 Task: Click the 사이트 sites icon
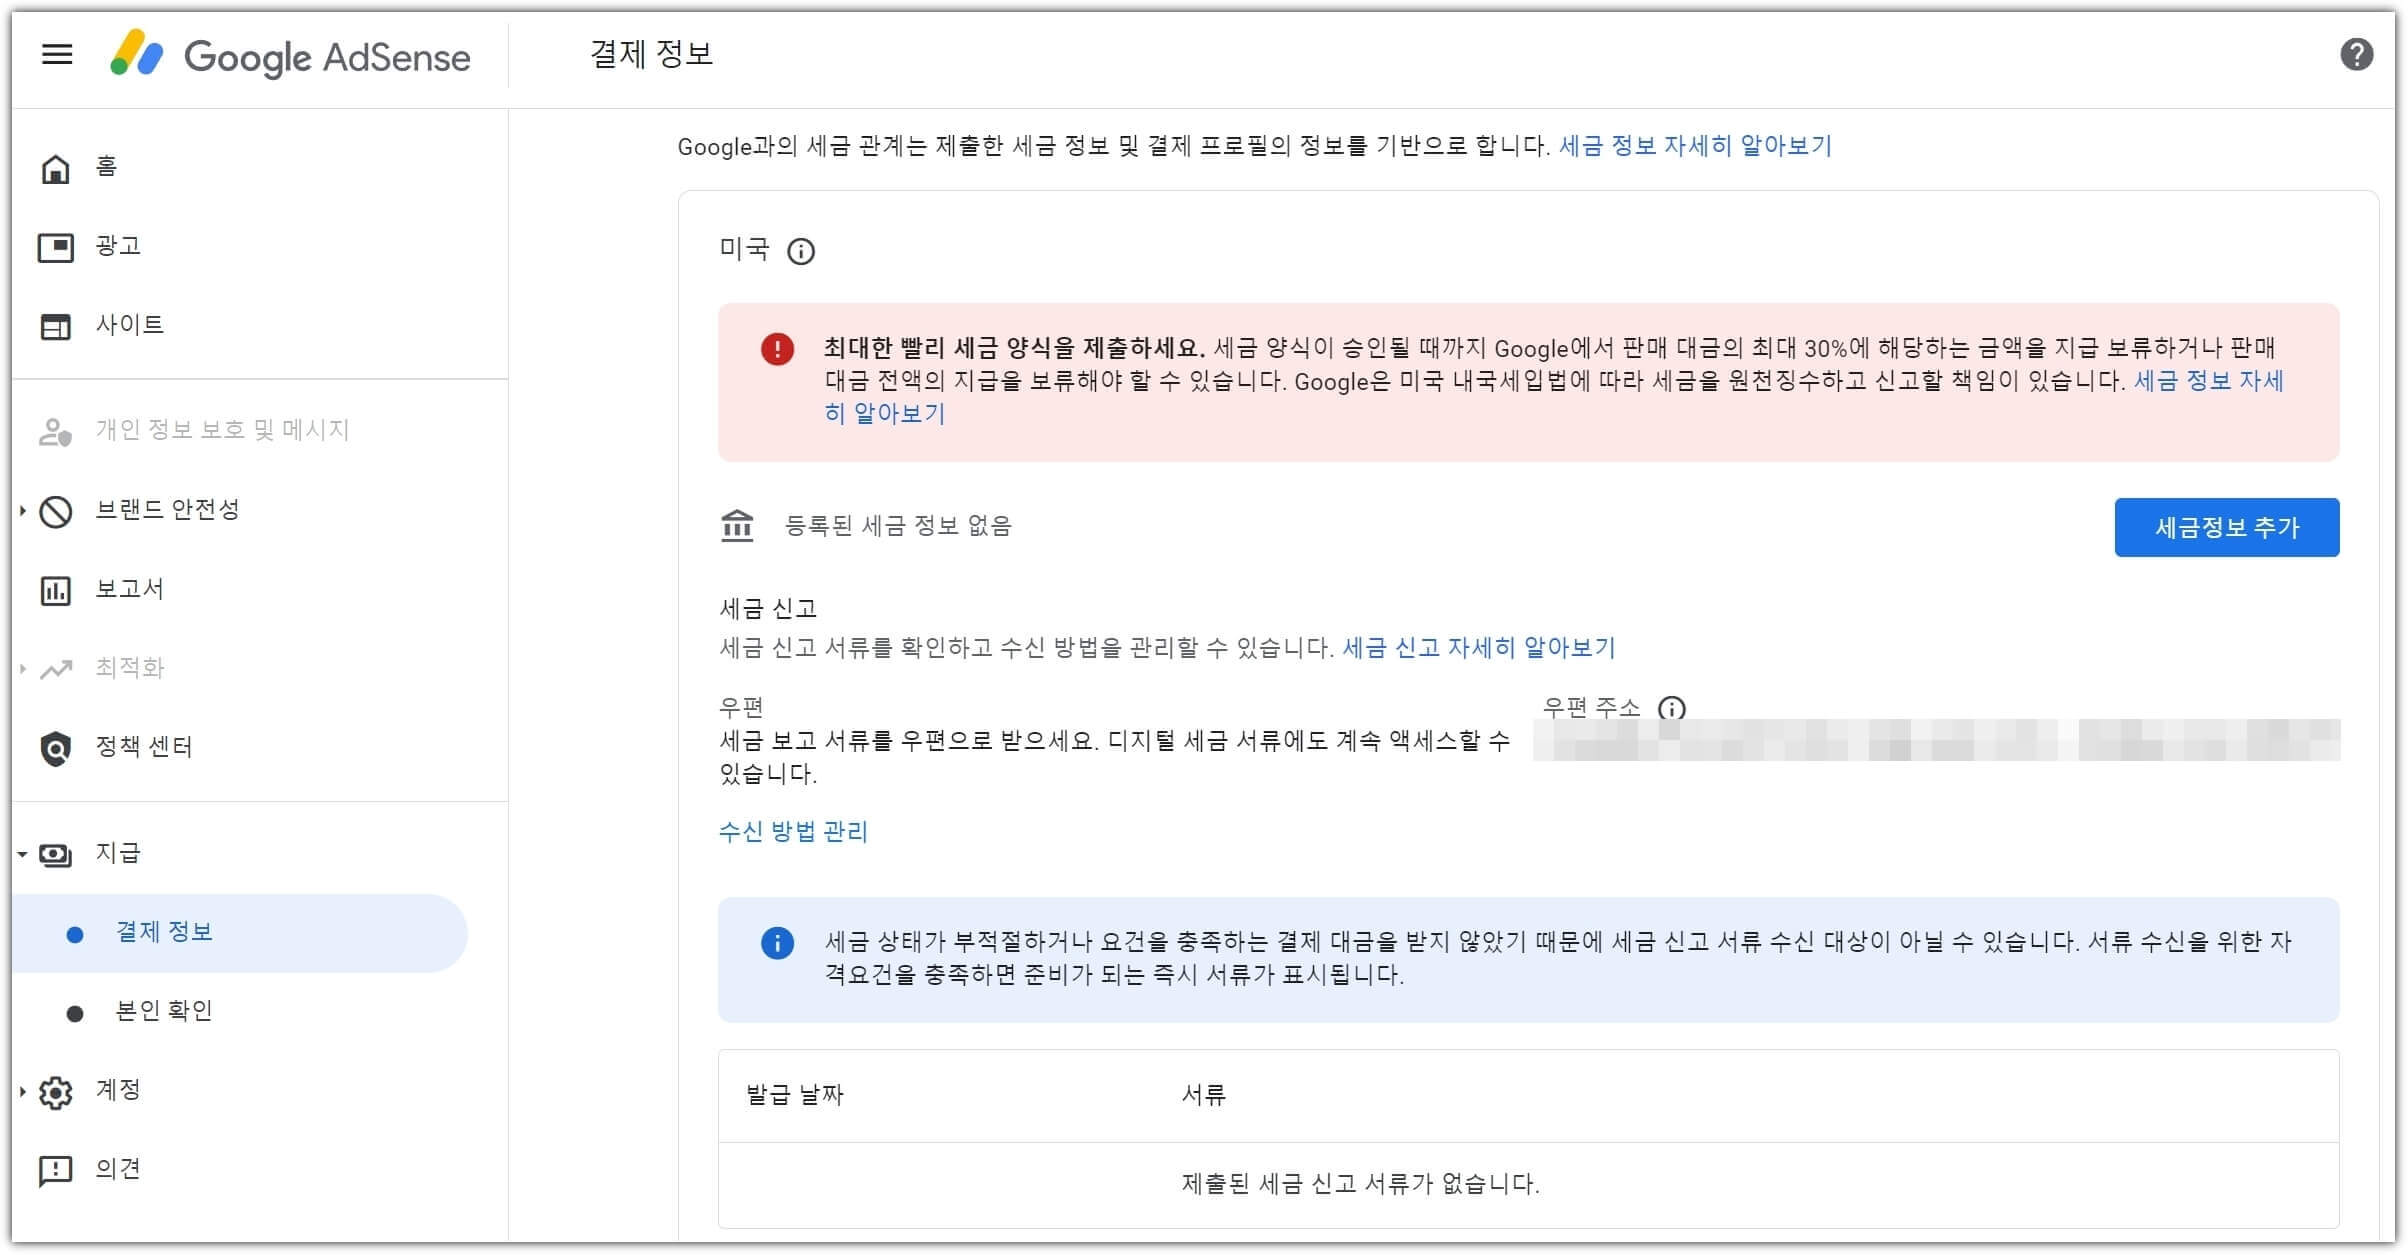55,325
